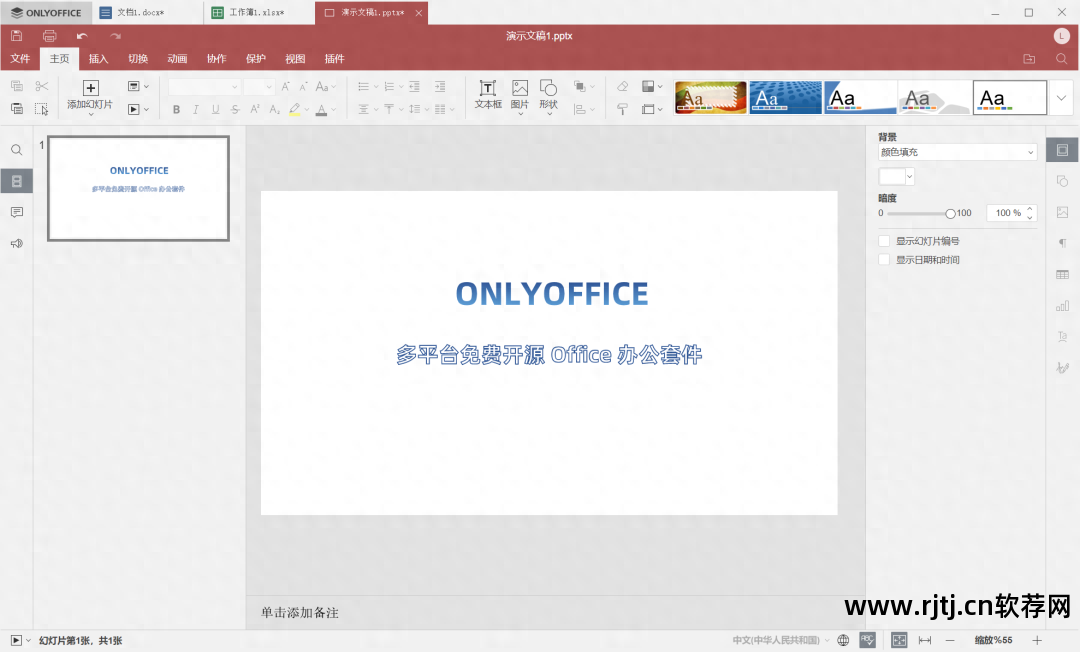Start slideshow from status bar play icon
The height and width of the screenshot is (652, 1080).
(15, 640)
